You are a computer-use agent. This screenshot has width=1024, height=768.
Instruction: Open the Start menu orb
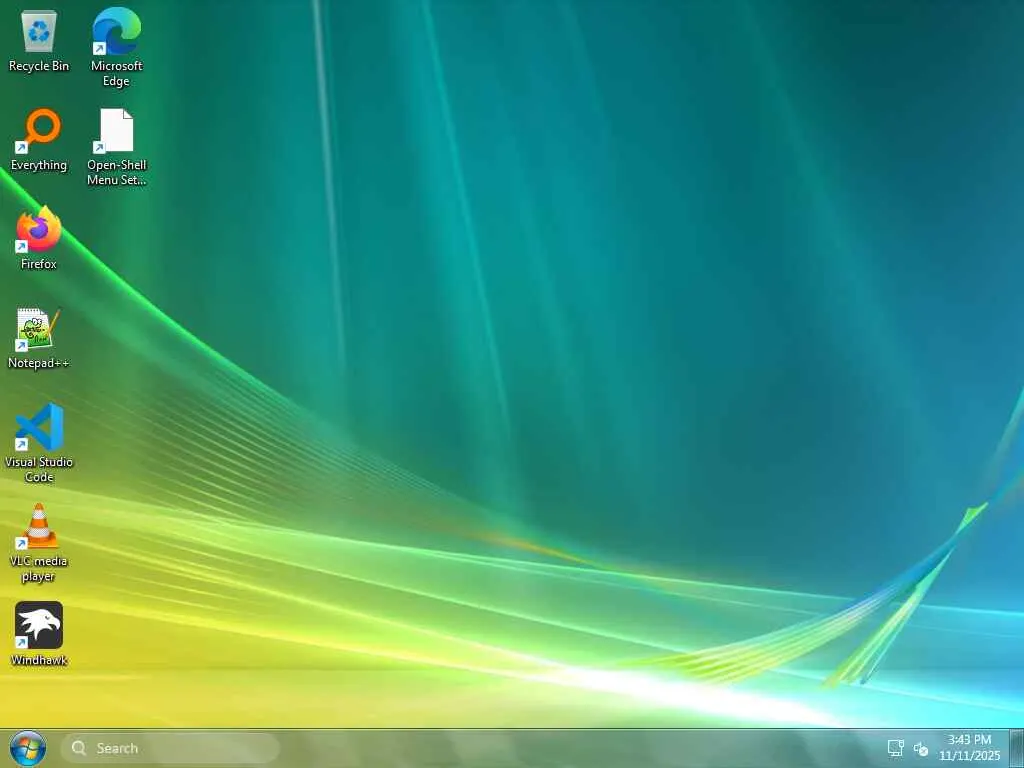27,748
